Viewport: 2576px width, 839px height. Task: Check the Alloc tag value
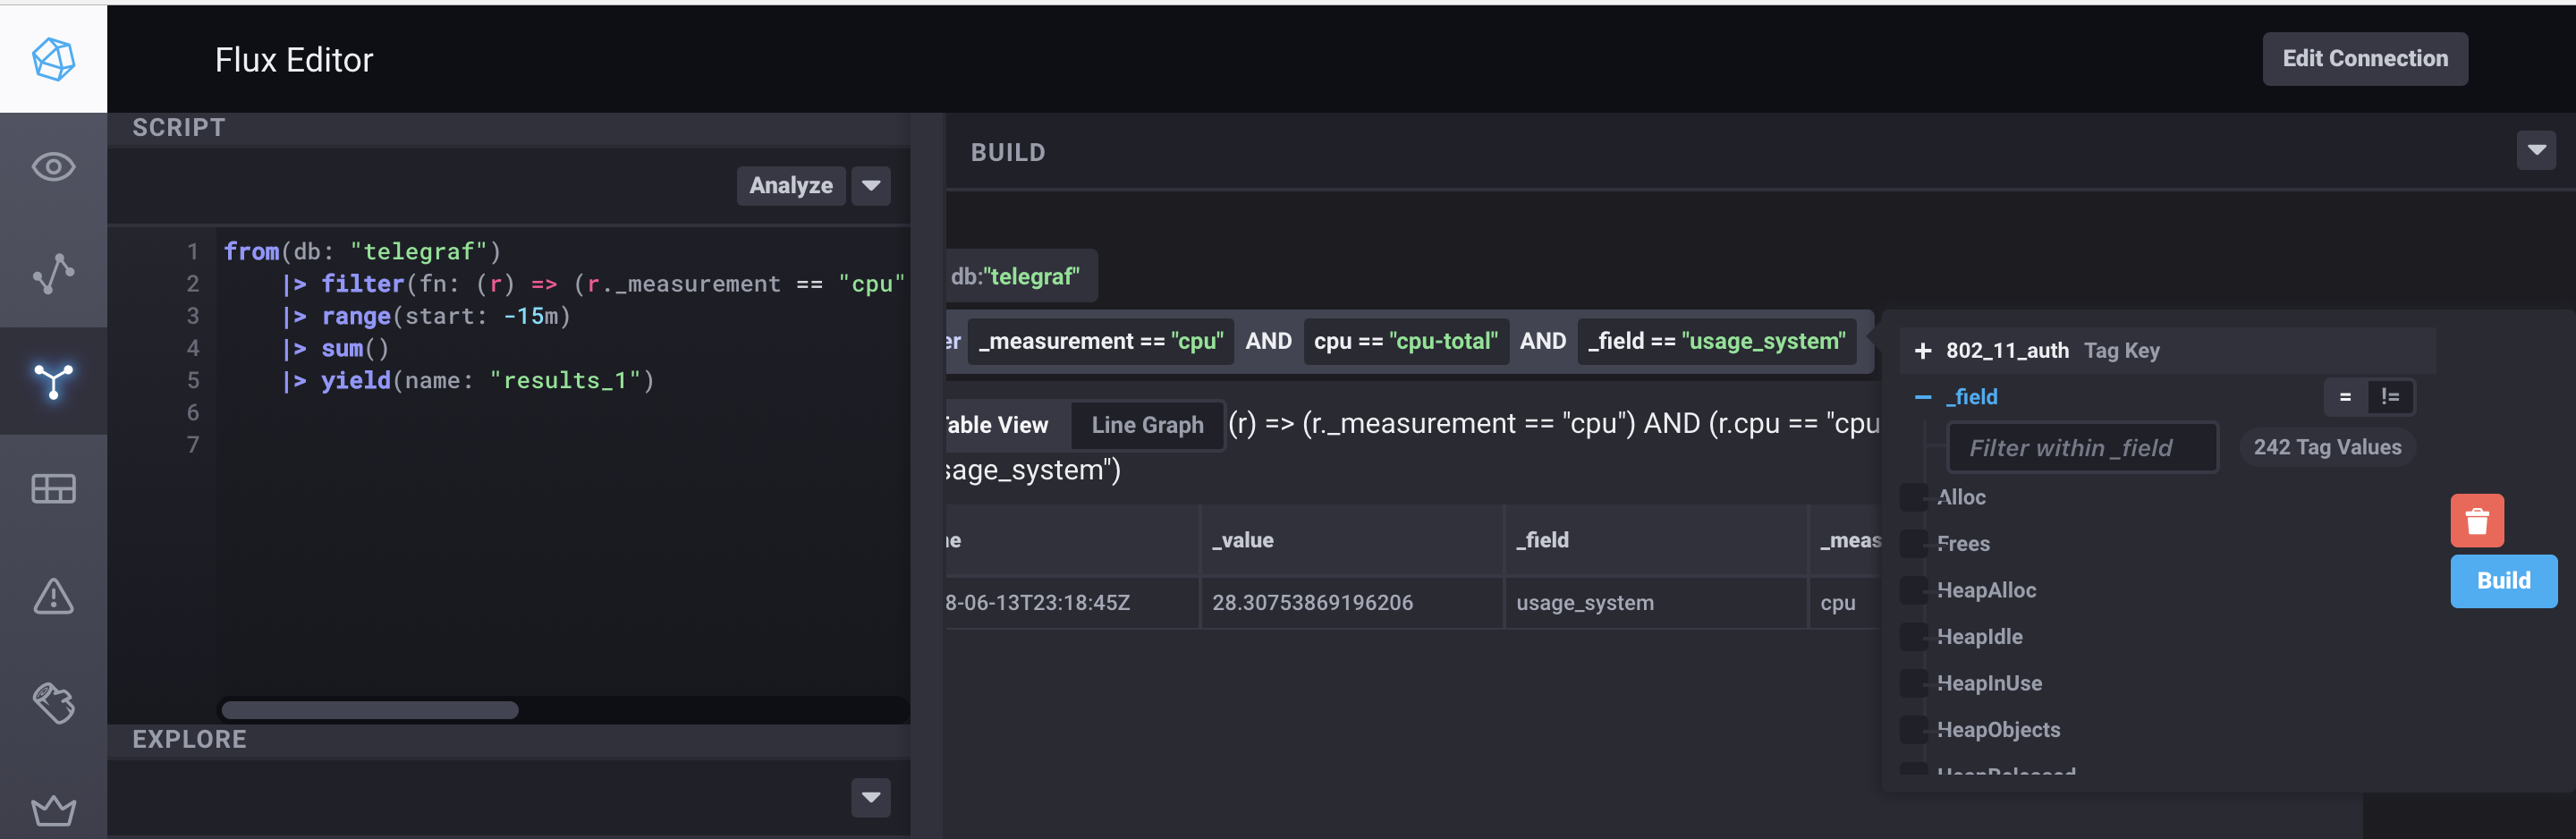tap(1914, 497)
